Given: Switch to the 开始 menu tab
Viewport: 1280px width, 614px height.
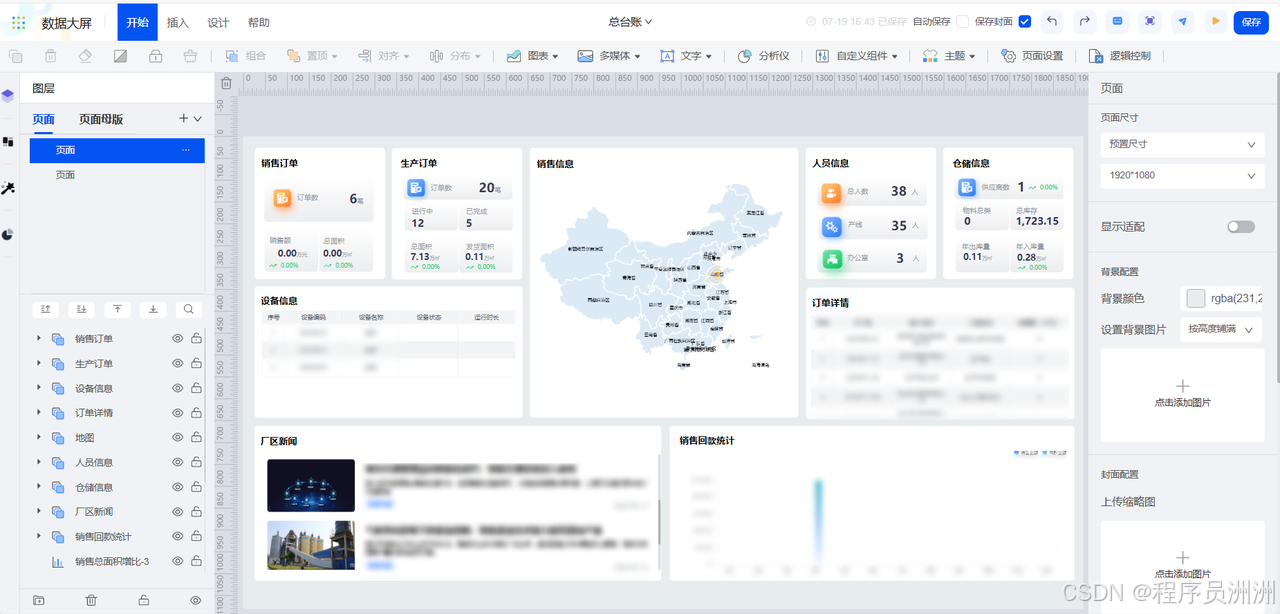Looking at the screenshot, I should [x=137, y=22].
